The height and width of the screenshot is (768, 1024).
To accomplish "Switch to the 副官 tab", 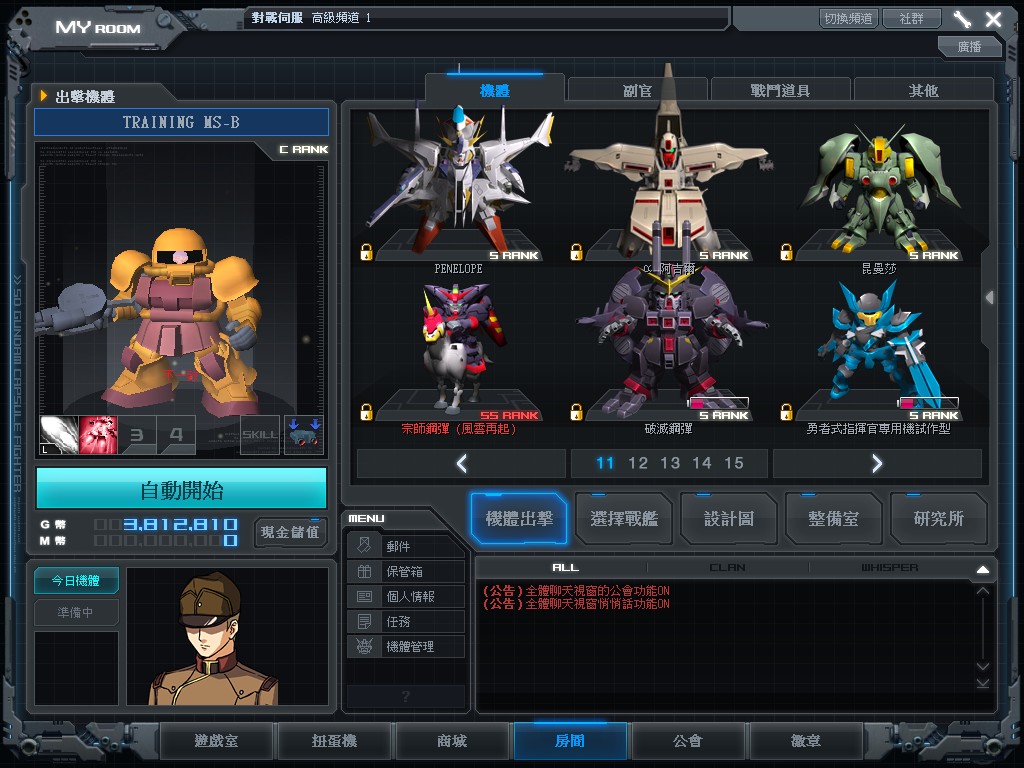I will point(637,91).
